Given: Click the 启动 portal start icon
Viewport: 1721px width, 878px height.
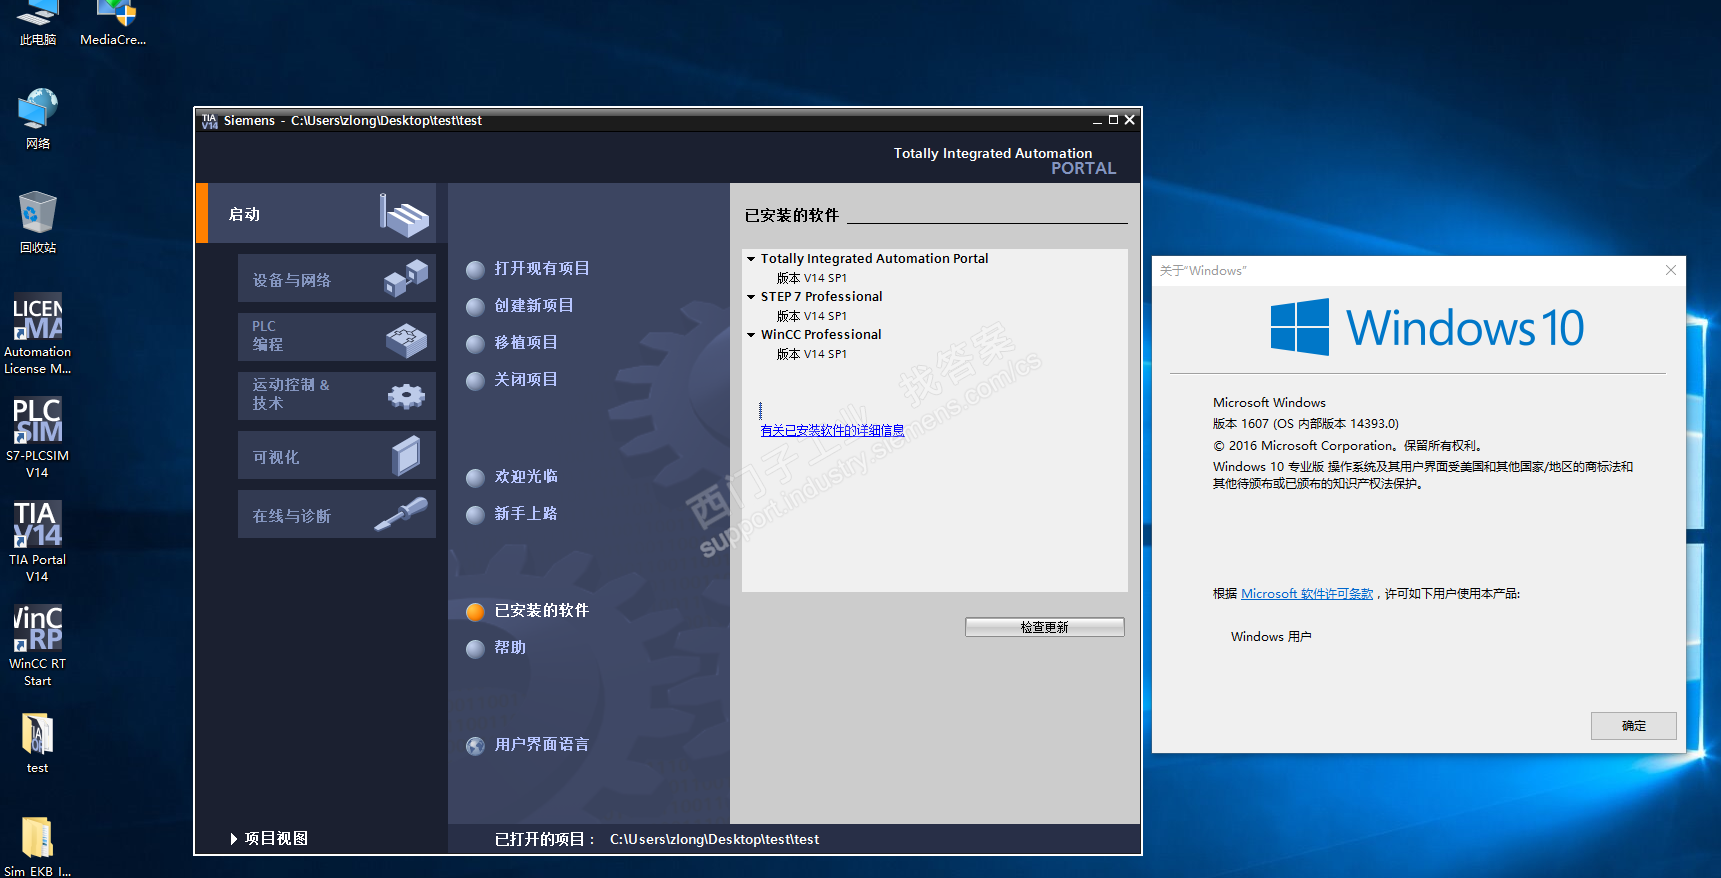Looking at the screenshot, I should tap(404, 215).
